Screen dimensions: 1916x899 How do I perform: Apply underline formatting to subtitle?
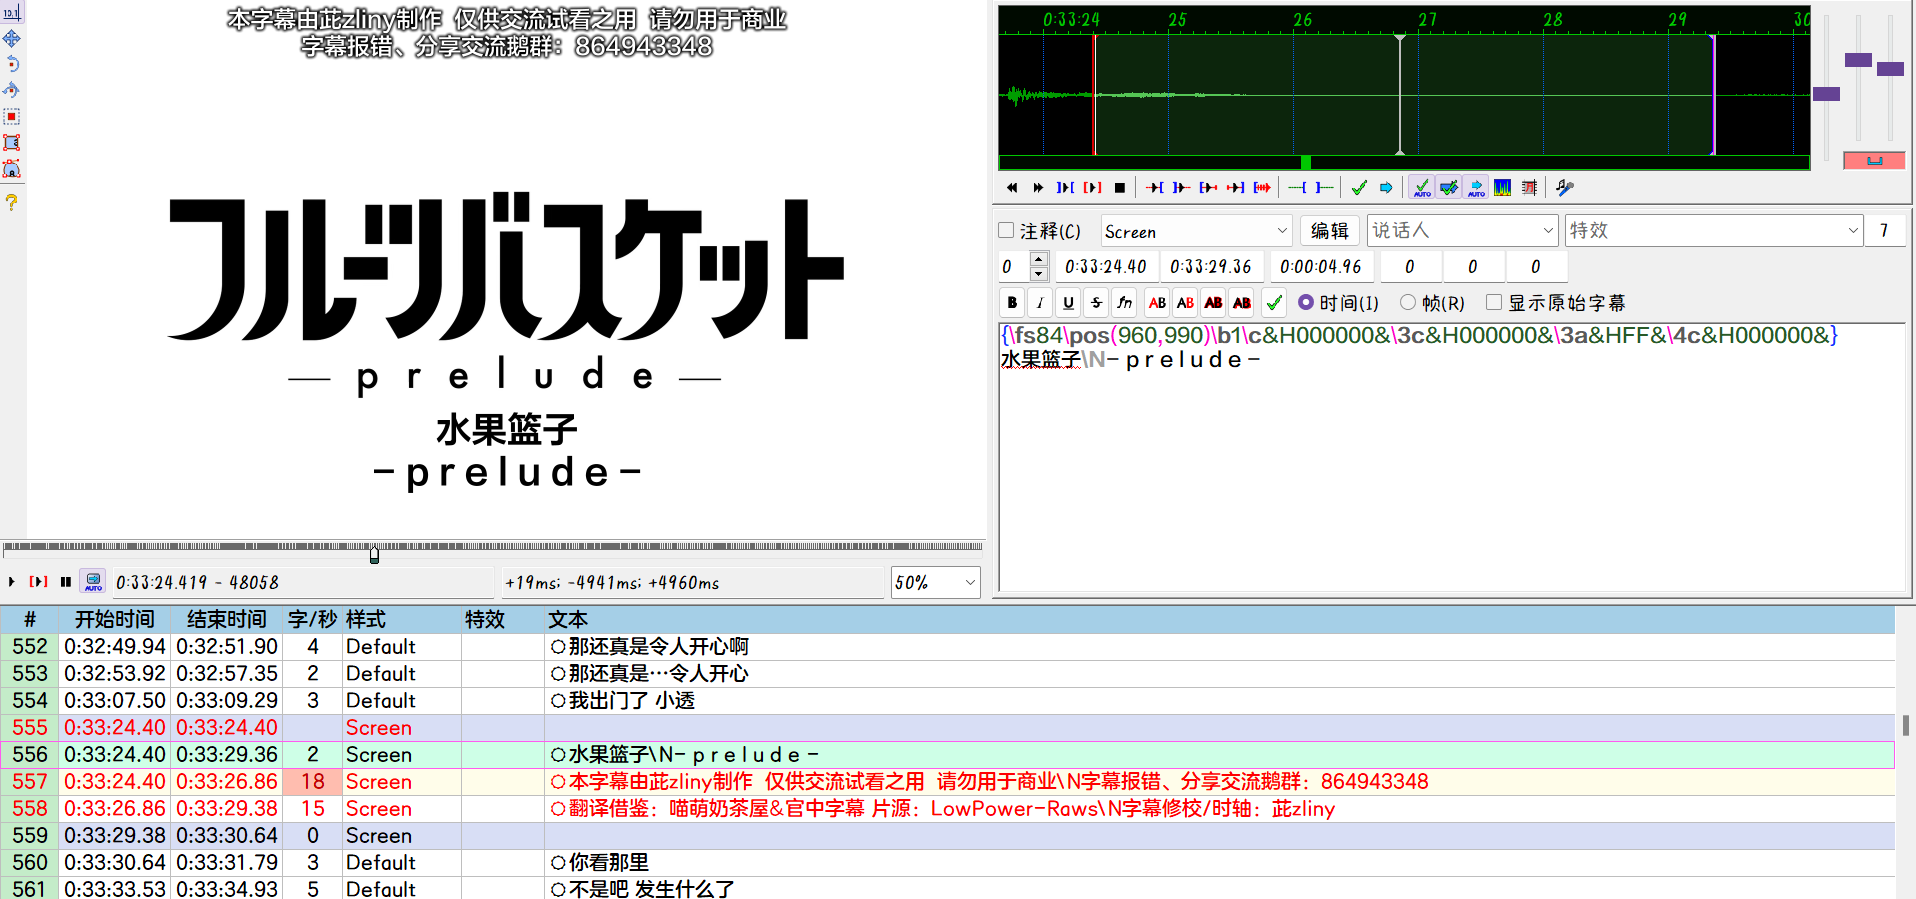click(x=1068, y=302)
